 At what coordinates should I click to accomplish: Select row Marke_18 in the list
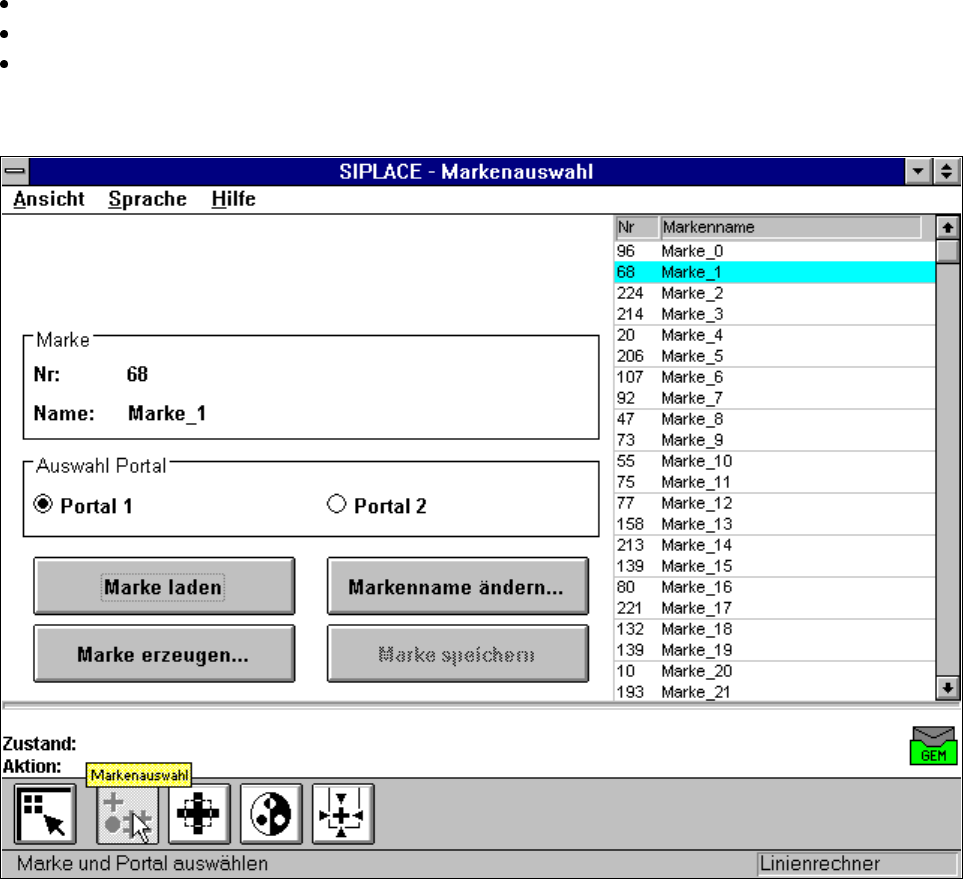click(x=775, y=629)
